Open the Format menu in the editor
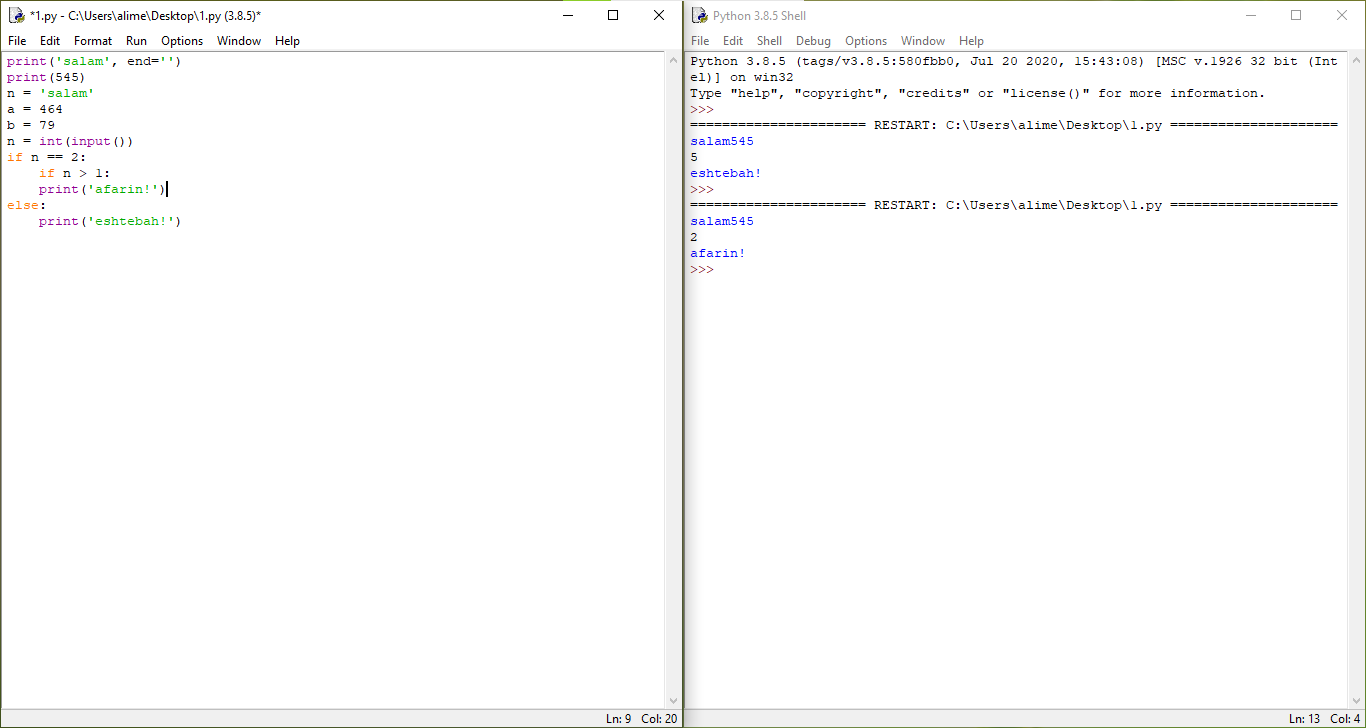 pyautogui.click(x=93, y=41)
